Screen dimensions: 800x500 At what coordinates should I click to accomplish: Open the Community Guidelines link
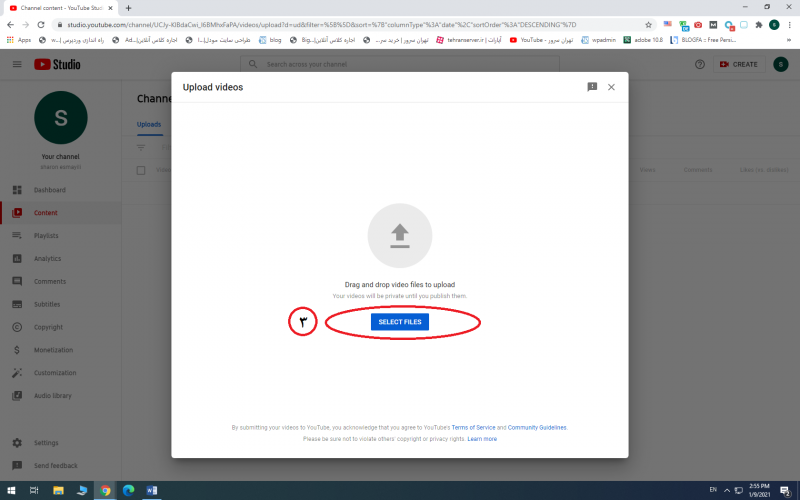tap(537, 427)
